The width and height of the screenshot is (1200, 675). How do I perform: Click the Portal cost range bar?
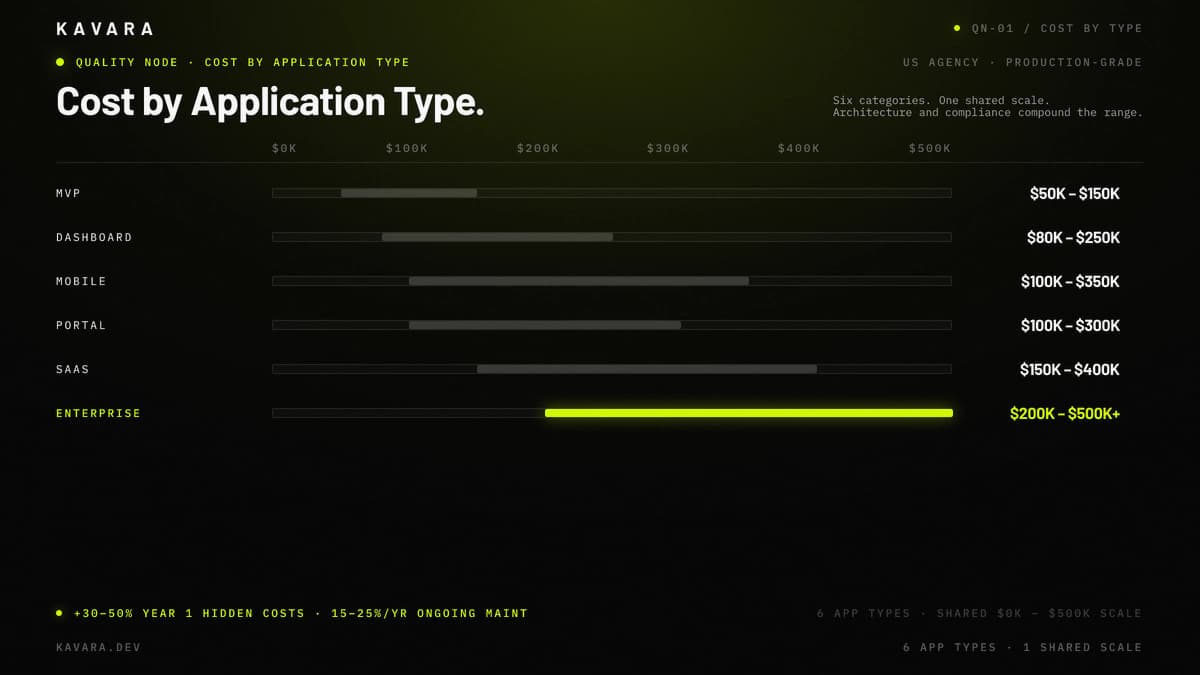[x=545, y=325]
